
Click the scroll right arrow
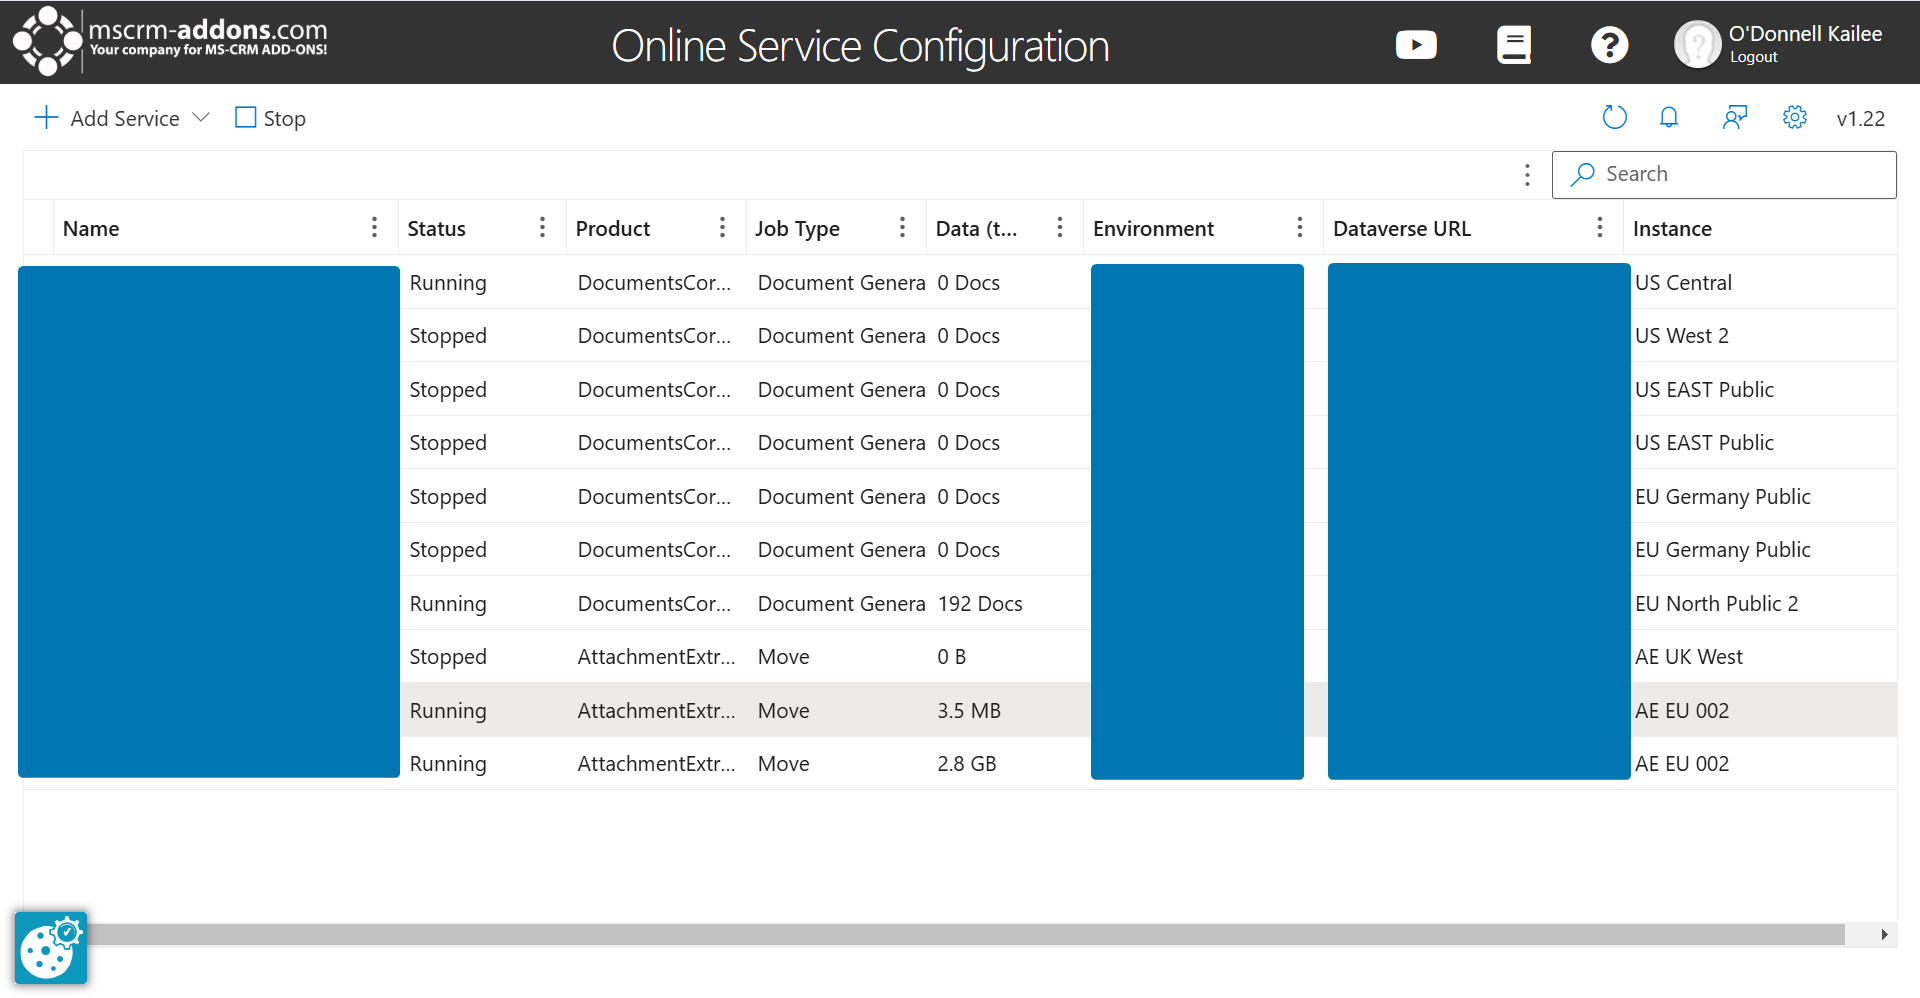click(x=1884, y=934)
